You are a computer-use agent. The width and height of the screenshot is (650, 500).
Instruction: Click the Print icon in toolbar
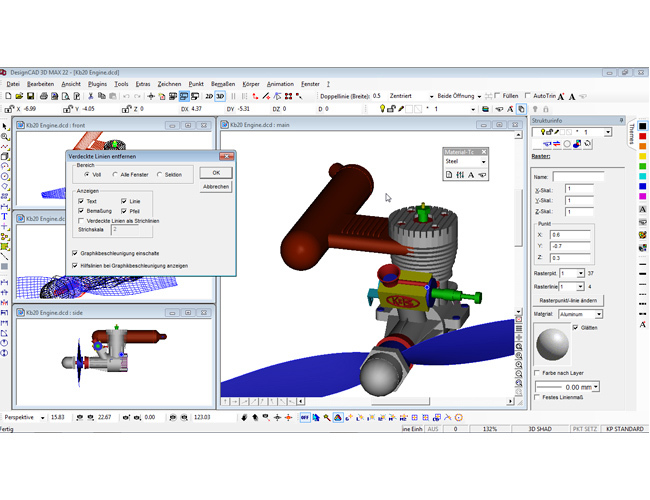[44, 96]
